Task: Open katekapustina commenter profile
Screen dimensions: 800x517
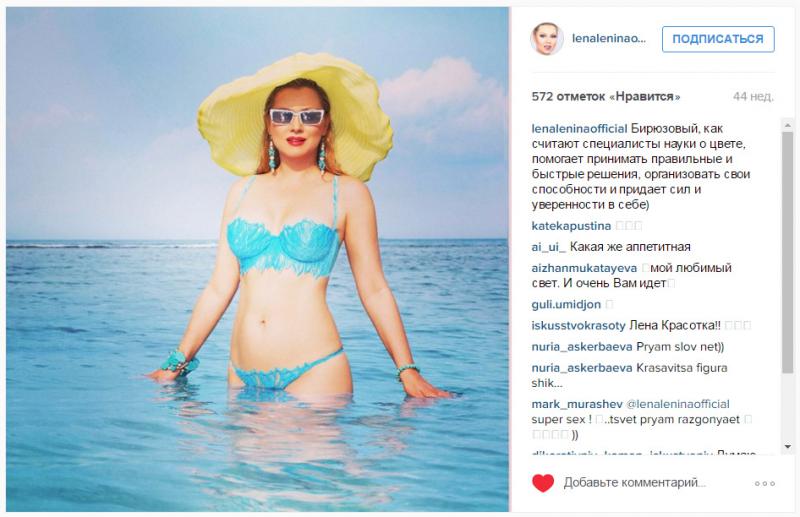Action: tap(571, 226)
